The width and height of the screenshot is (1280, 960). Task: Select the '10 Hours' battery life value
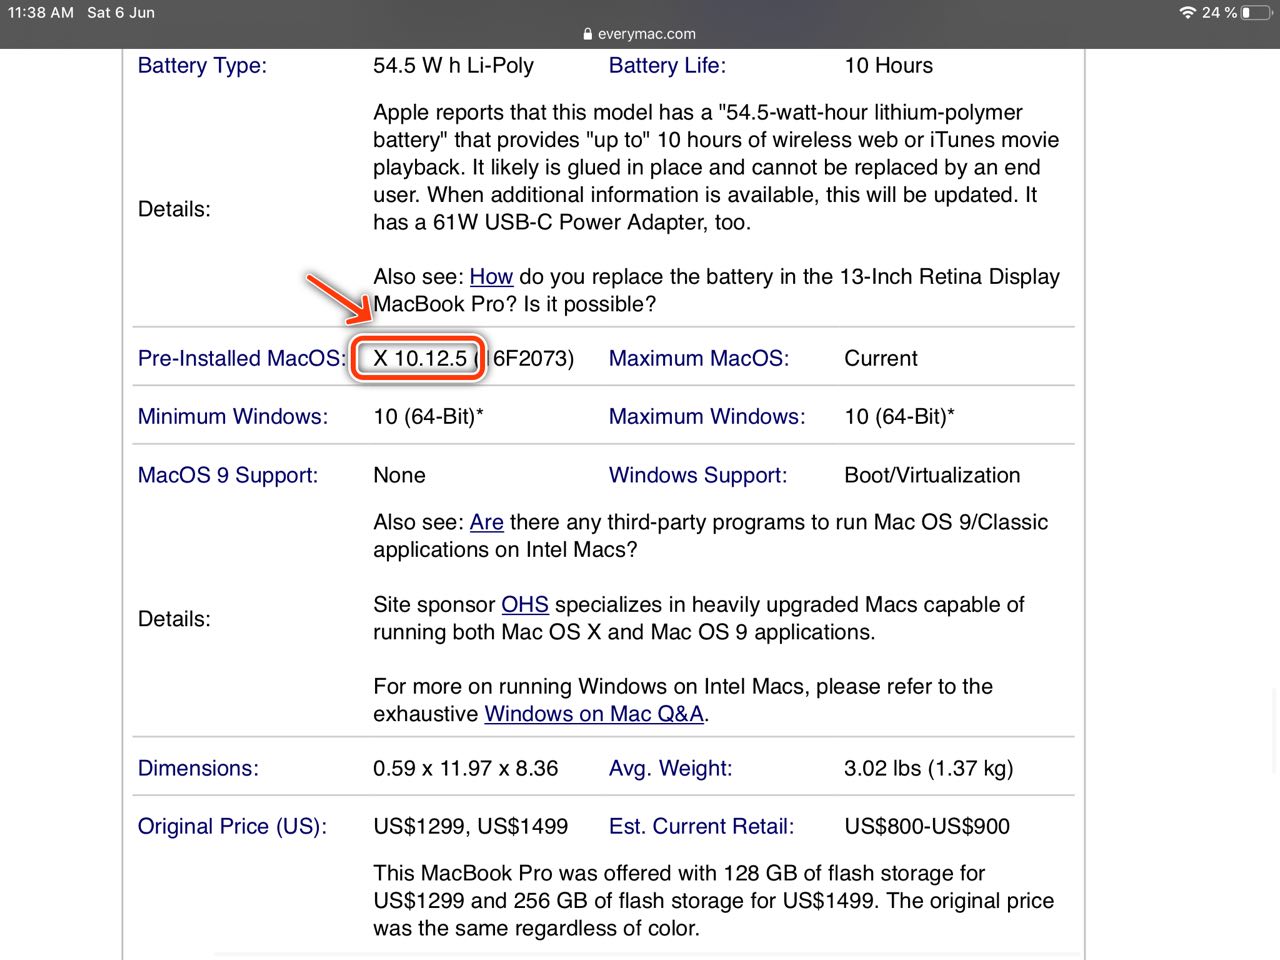coord(889,66)
